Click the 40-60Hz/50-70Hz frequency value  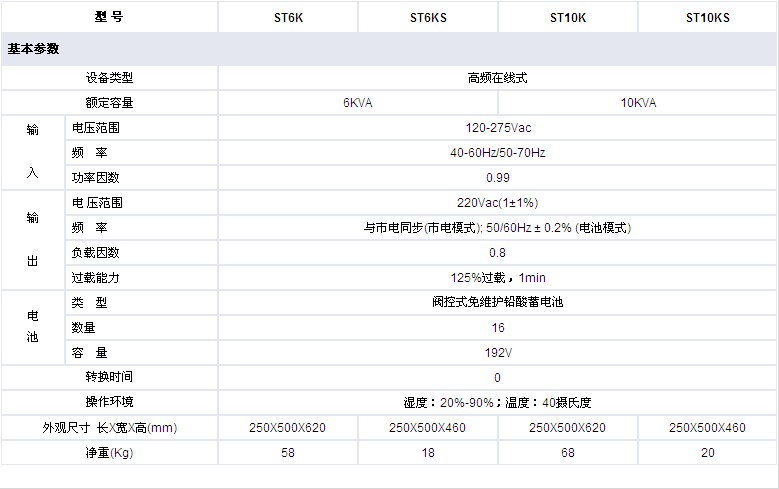point(497,153)
